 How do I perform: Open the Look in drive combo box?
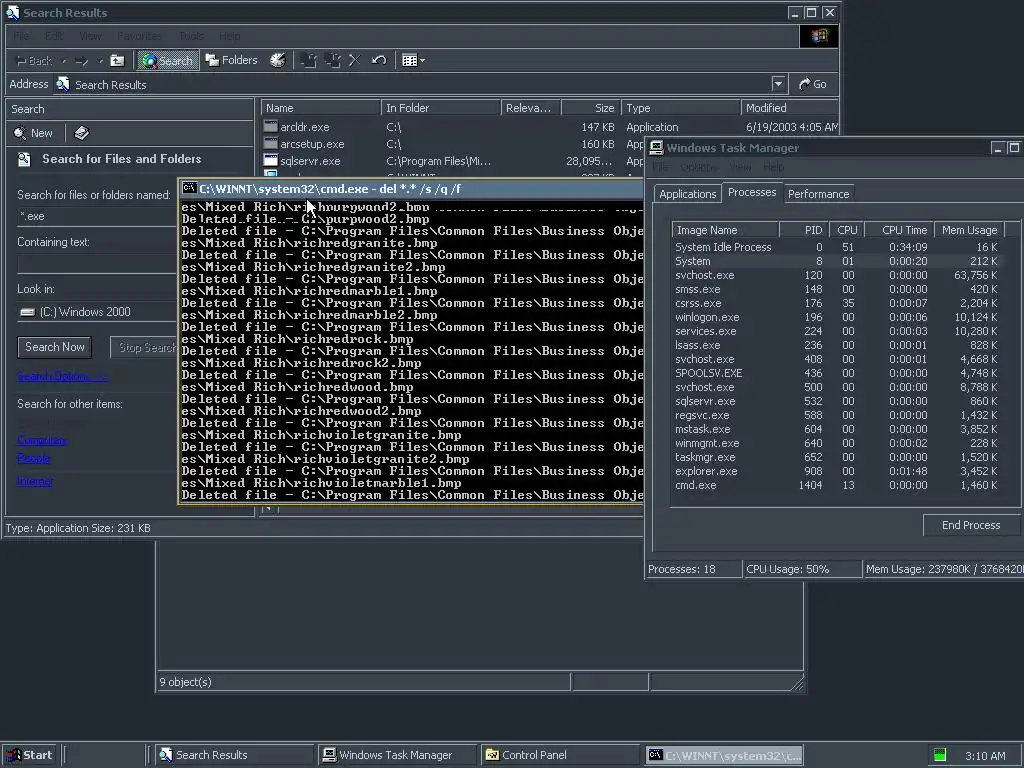[x=97, y=312]
